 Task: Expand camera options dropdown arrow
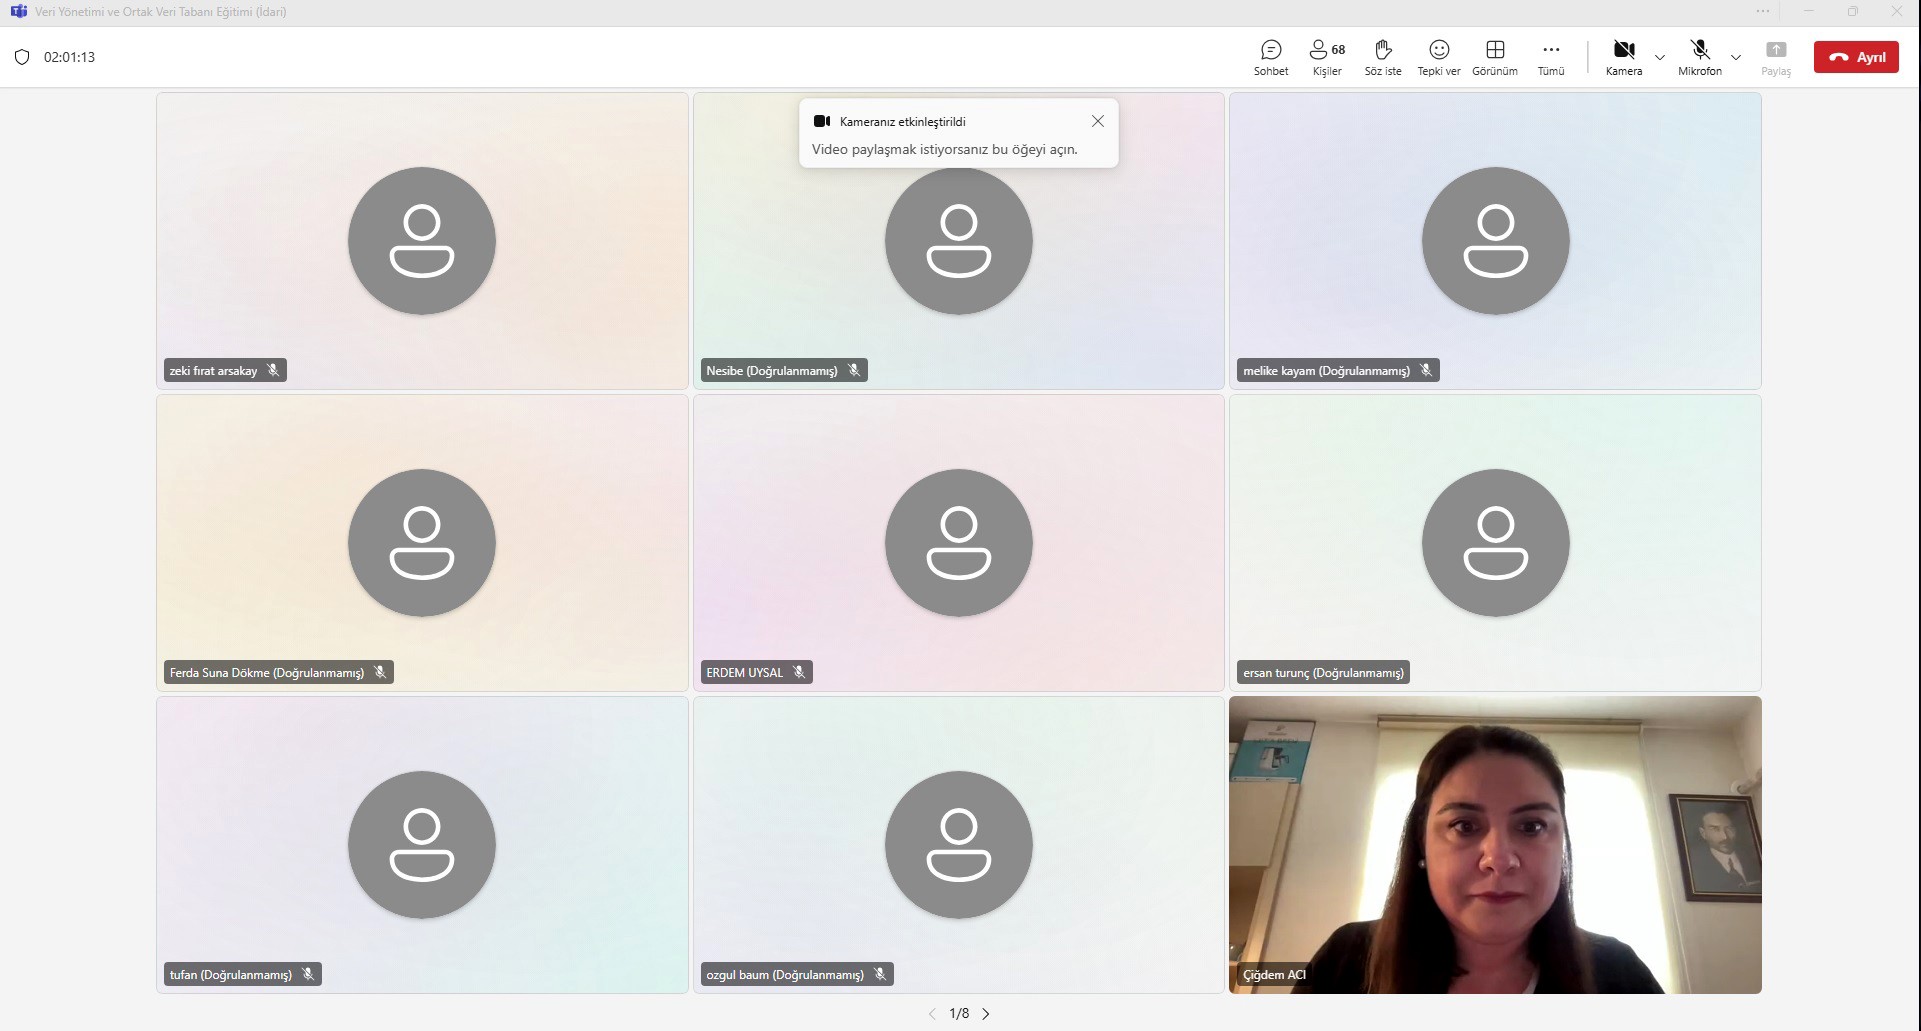[x=1660, y=58]
